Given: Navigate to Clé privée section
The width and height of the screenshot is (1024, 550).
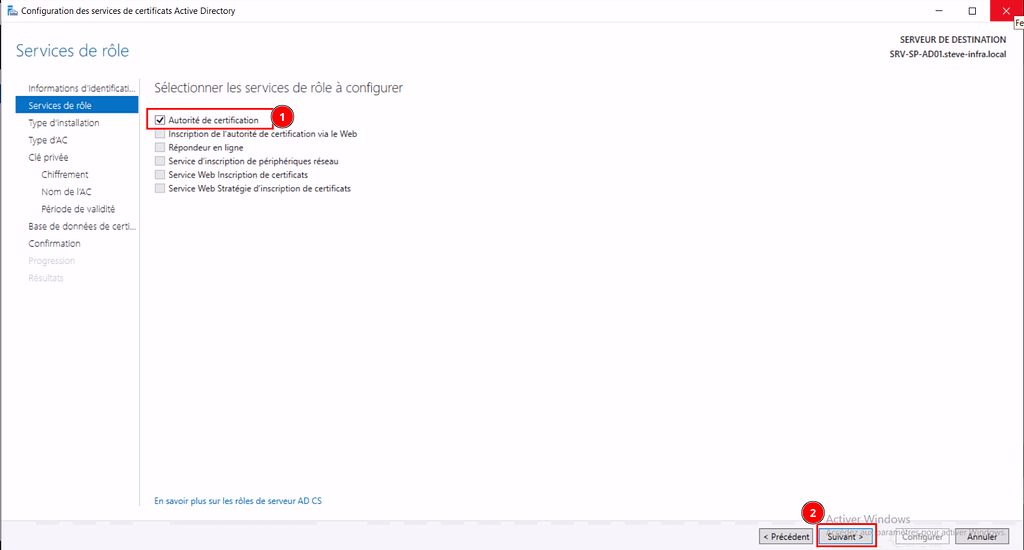Looking at the screenshot, I should click(48, 157).
